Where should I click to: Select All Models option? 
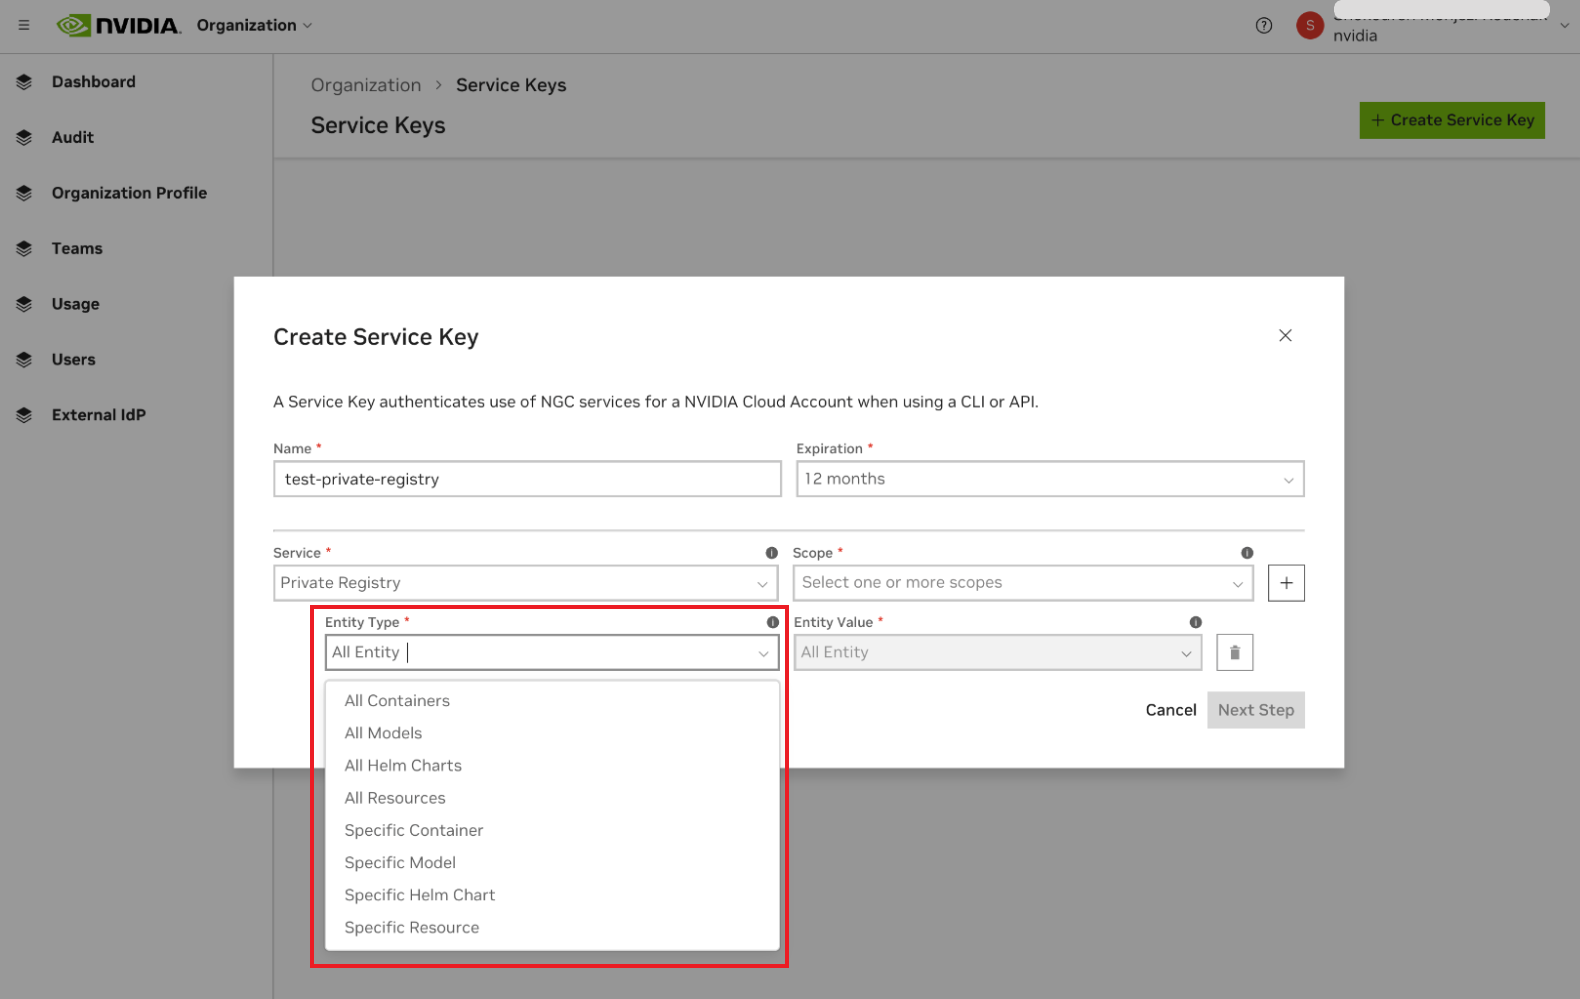552,733
